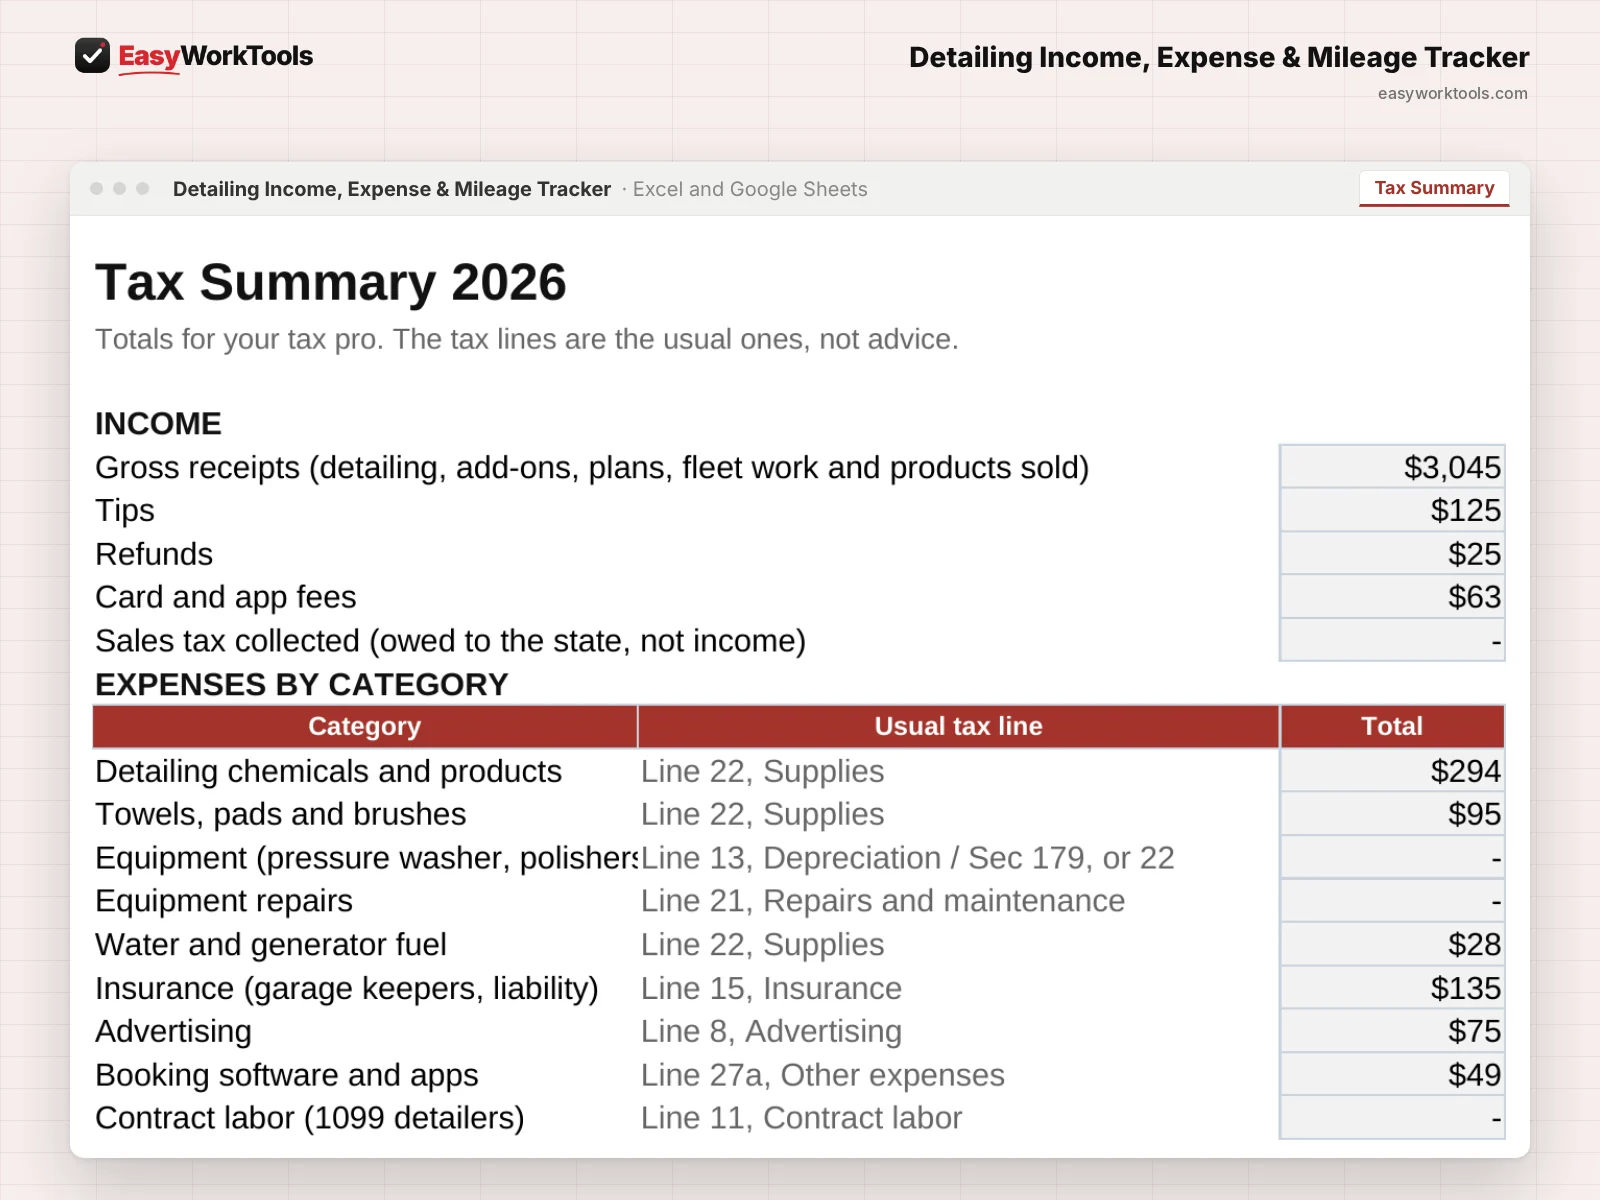
Task: Select the $49 booking software total
Action: point(1392,1075)
